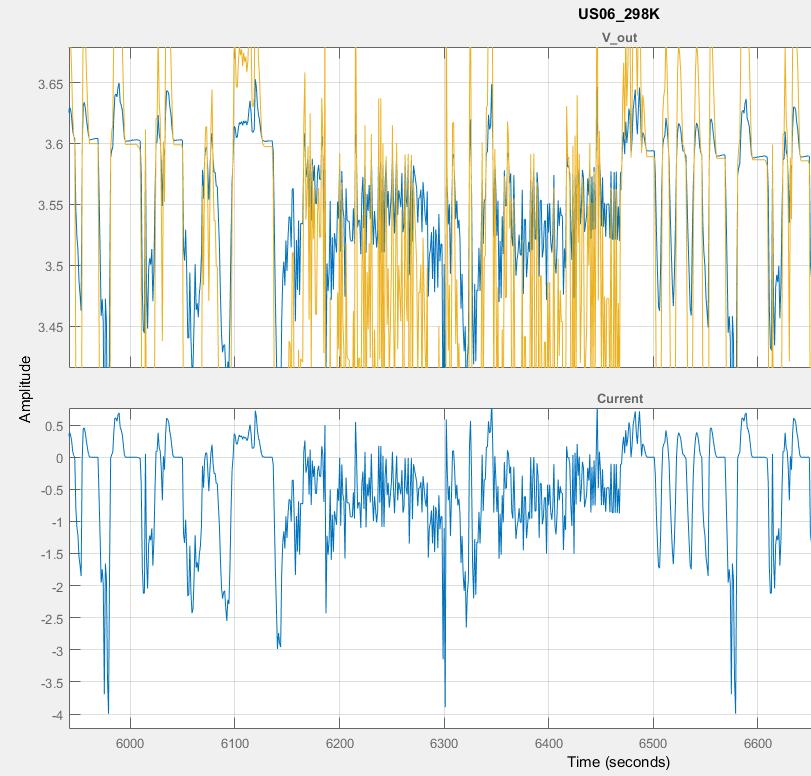The image size is (811, 776).
Task: Click the 3.45 tick label on V_out axis
Action: tap(51, 327)
